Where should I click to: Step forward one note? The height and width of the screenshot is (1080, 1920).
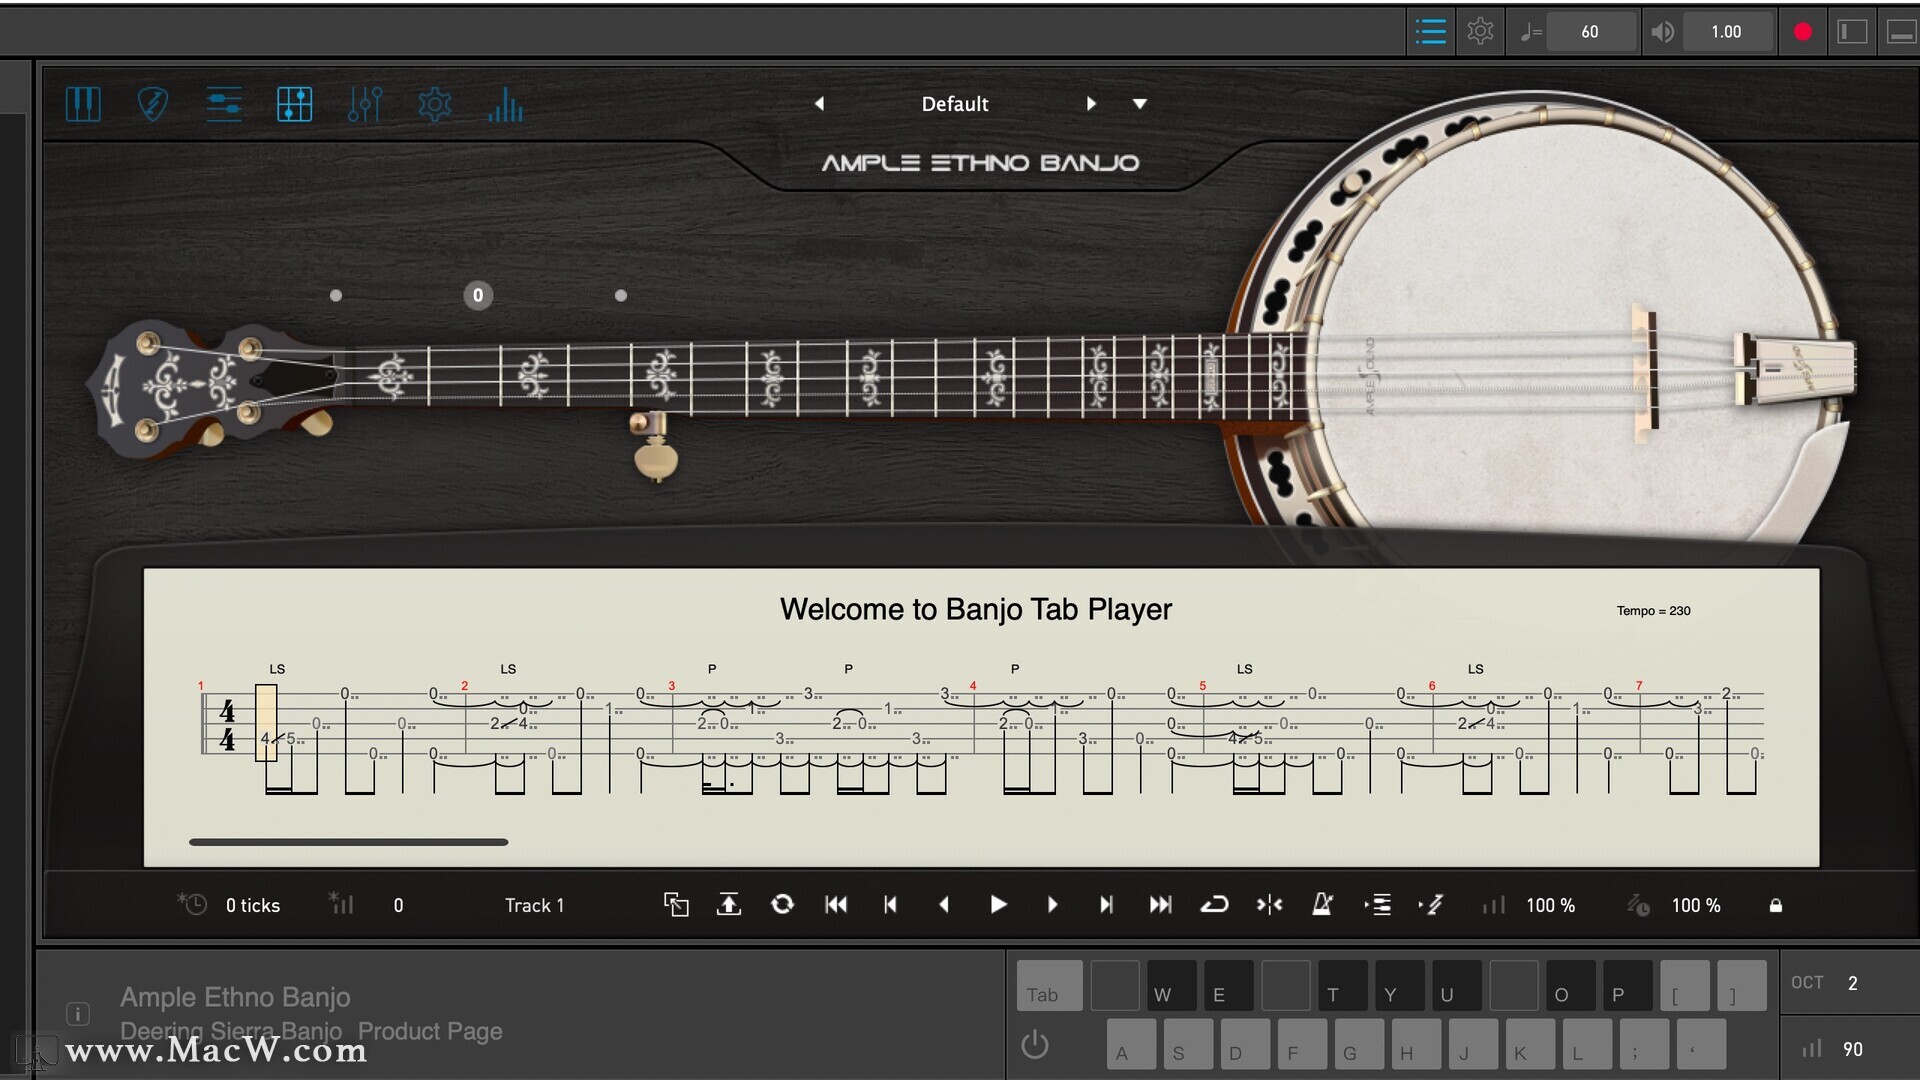tap(1052, 904)
